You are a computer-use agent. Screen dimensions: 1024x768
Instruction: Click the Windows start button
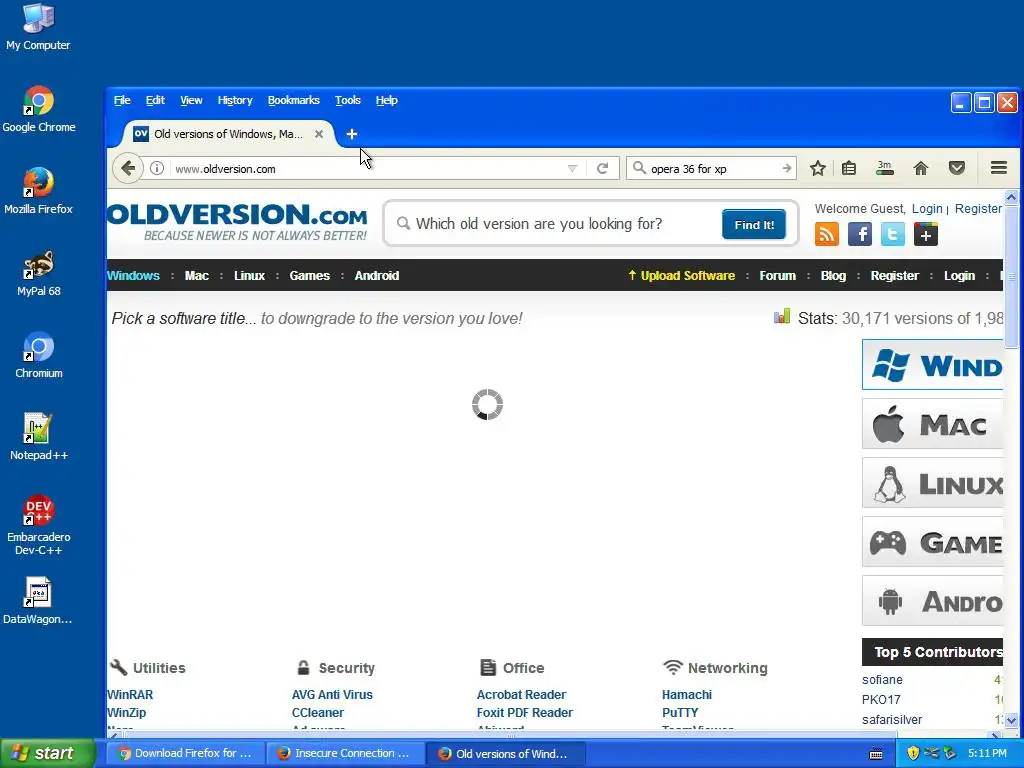pyautogui.click(x=47, y=754)
